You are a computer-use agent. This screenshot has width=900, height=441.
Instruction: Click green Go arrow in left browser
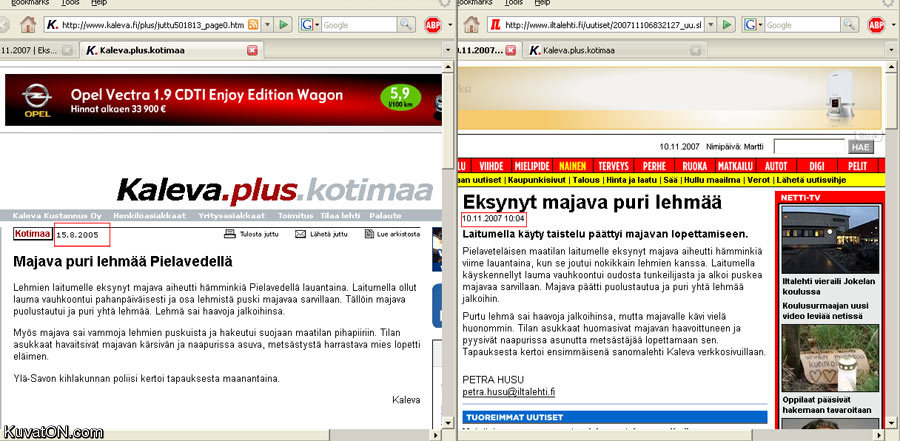click(284, 25)
